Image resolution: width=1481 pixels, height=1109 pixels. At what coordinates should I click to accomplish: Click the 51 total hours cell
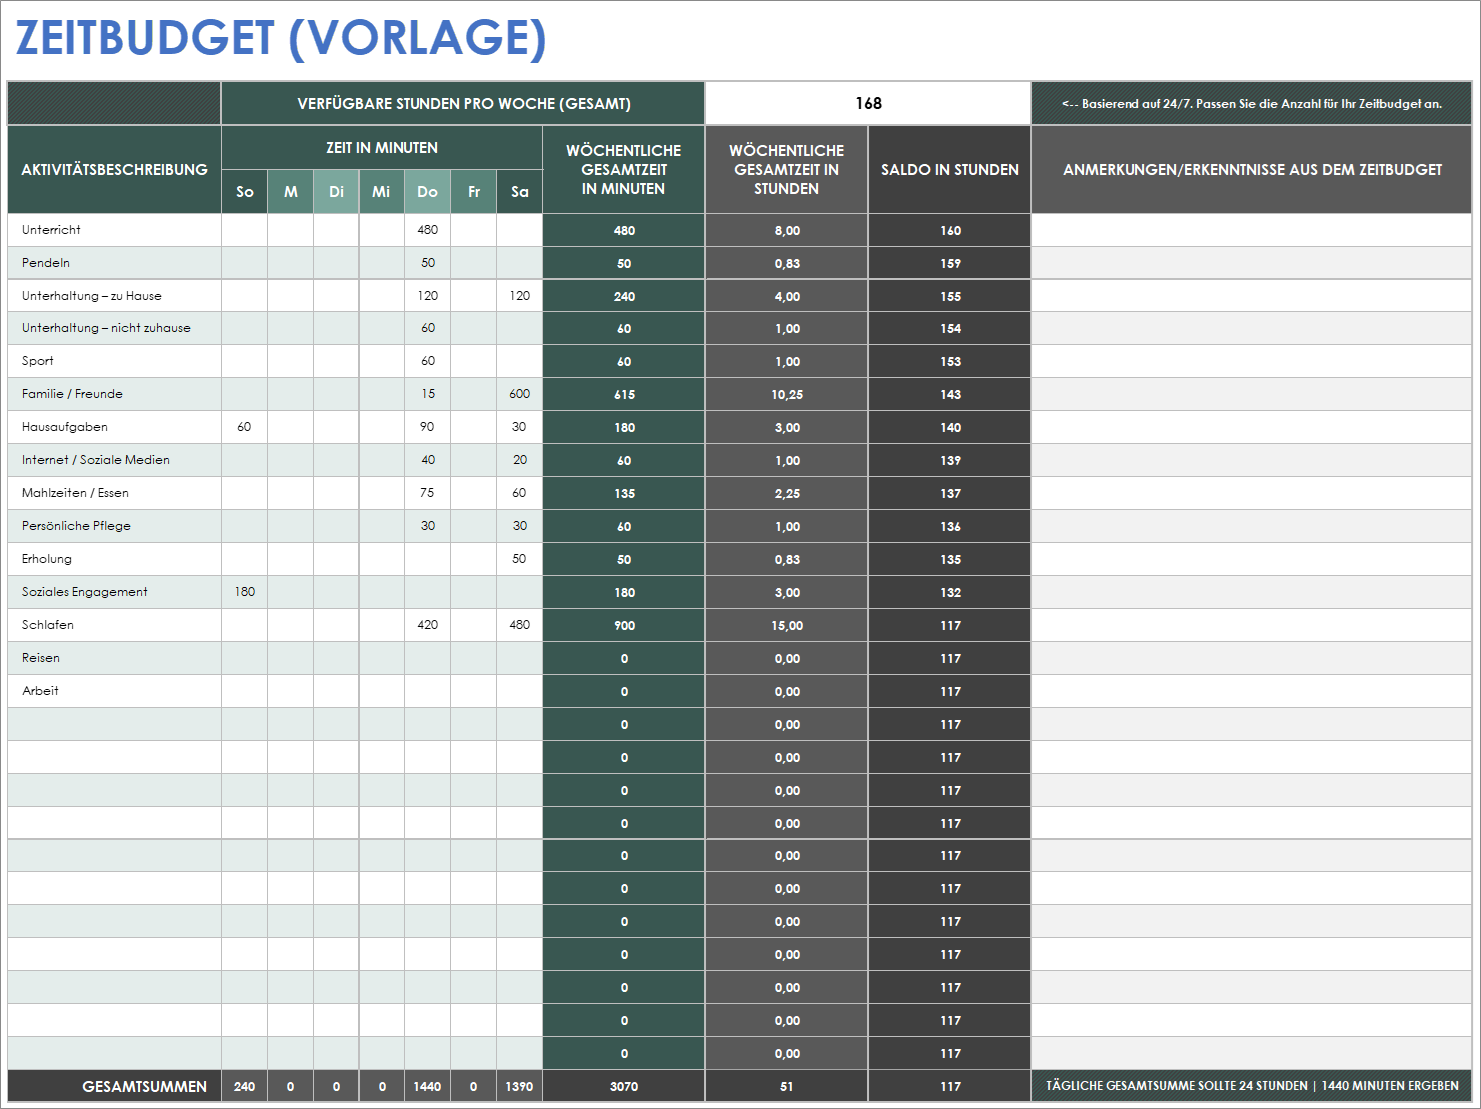click(x=787, y=1086)
